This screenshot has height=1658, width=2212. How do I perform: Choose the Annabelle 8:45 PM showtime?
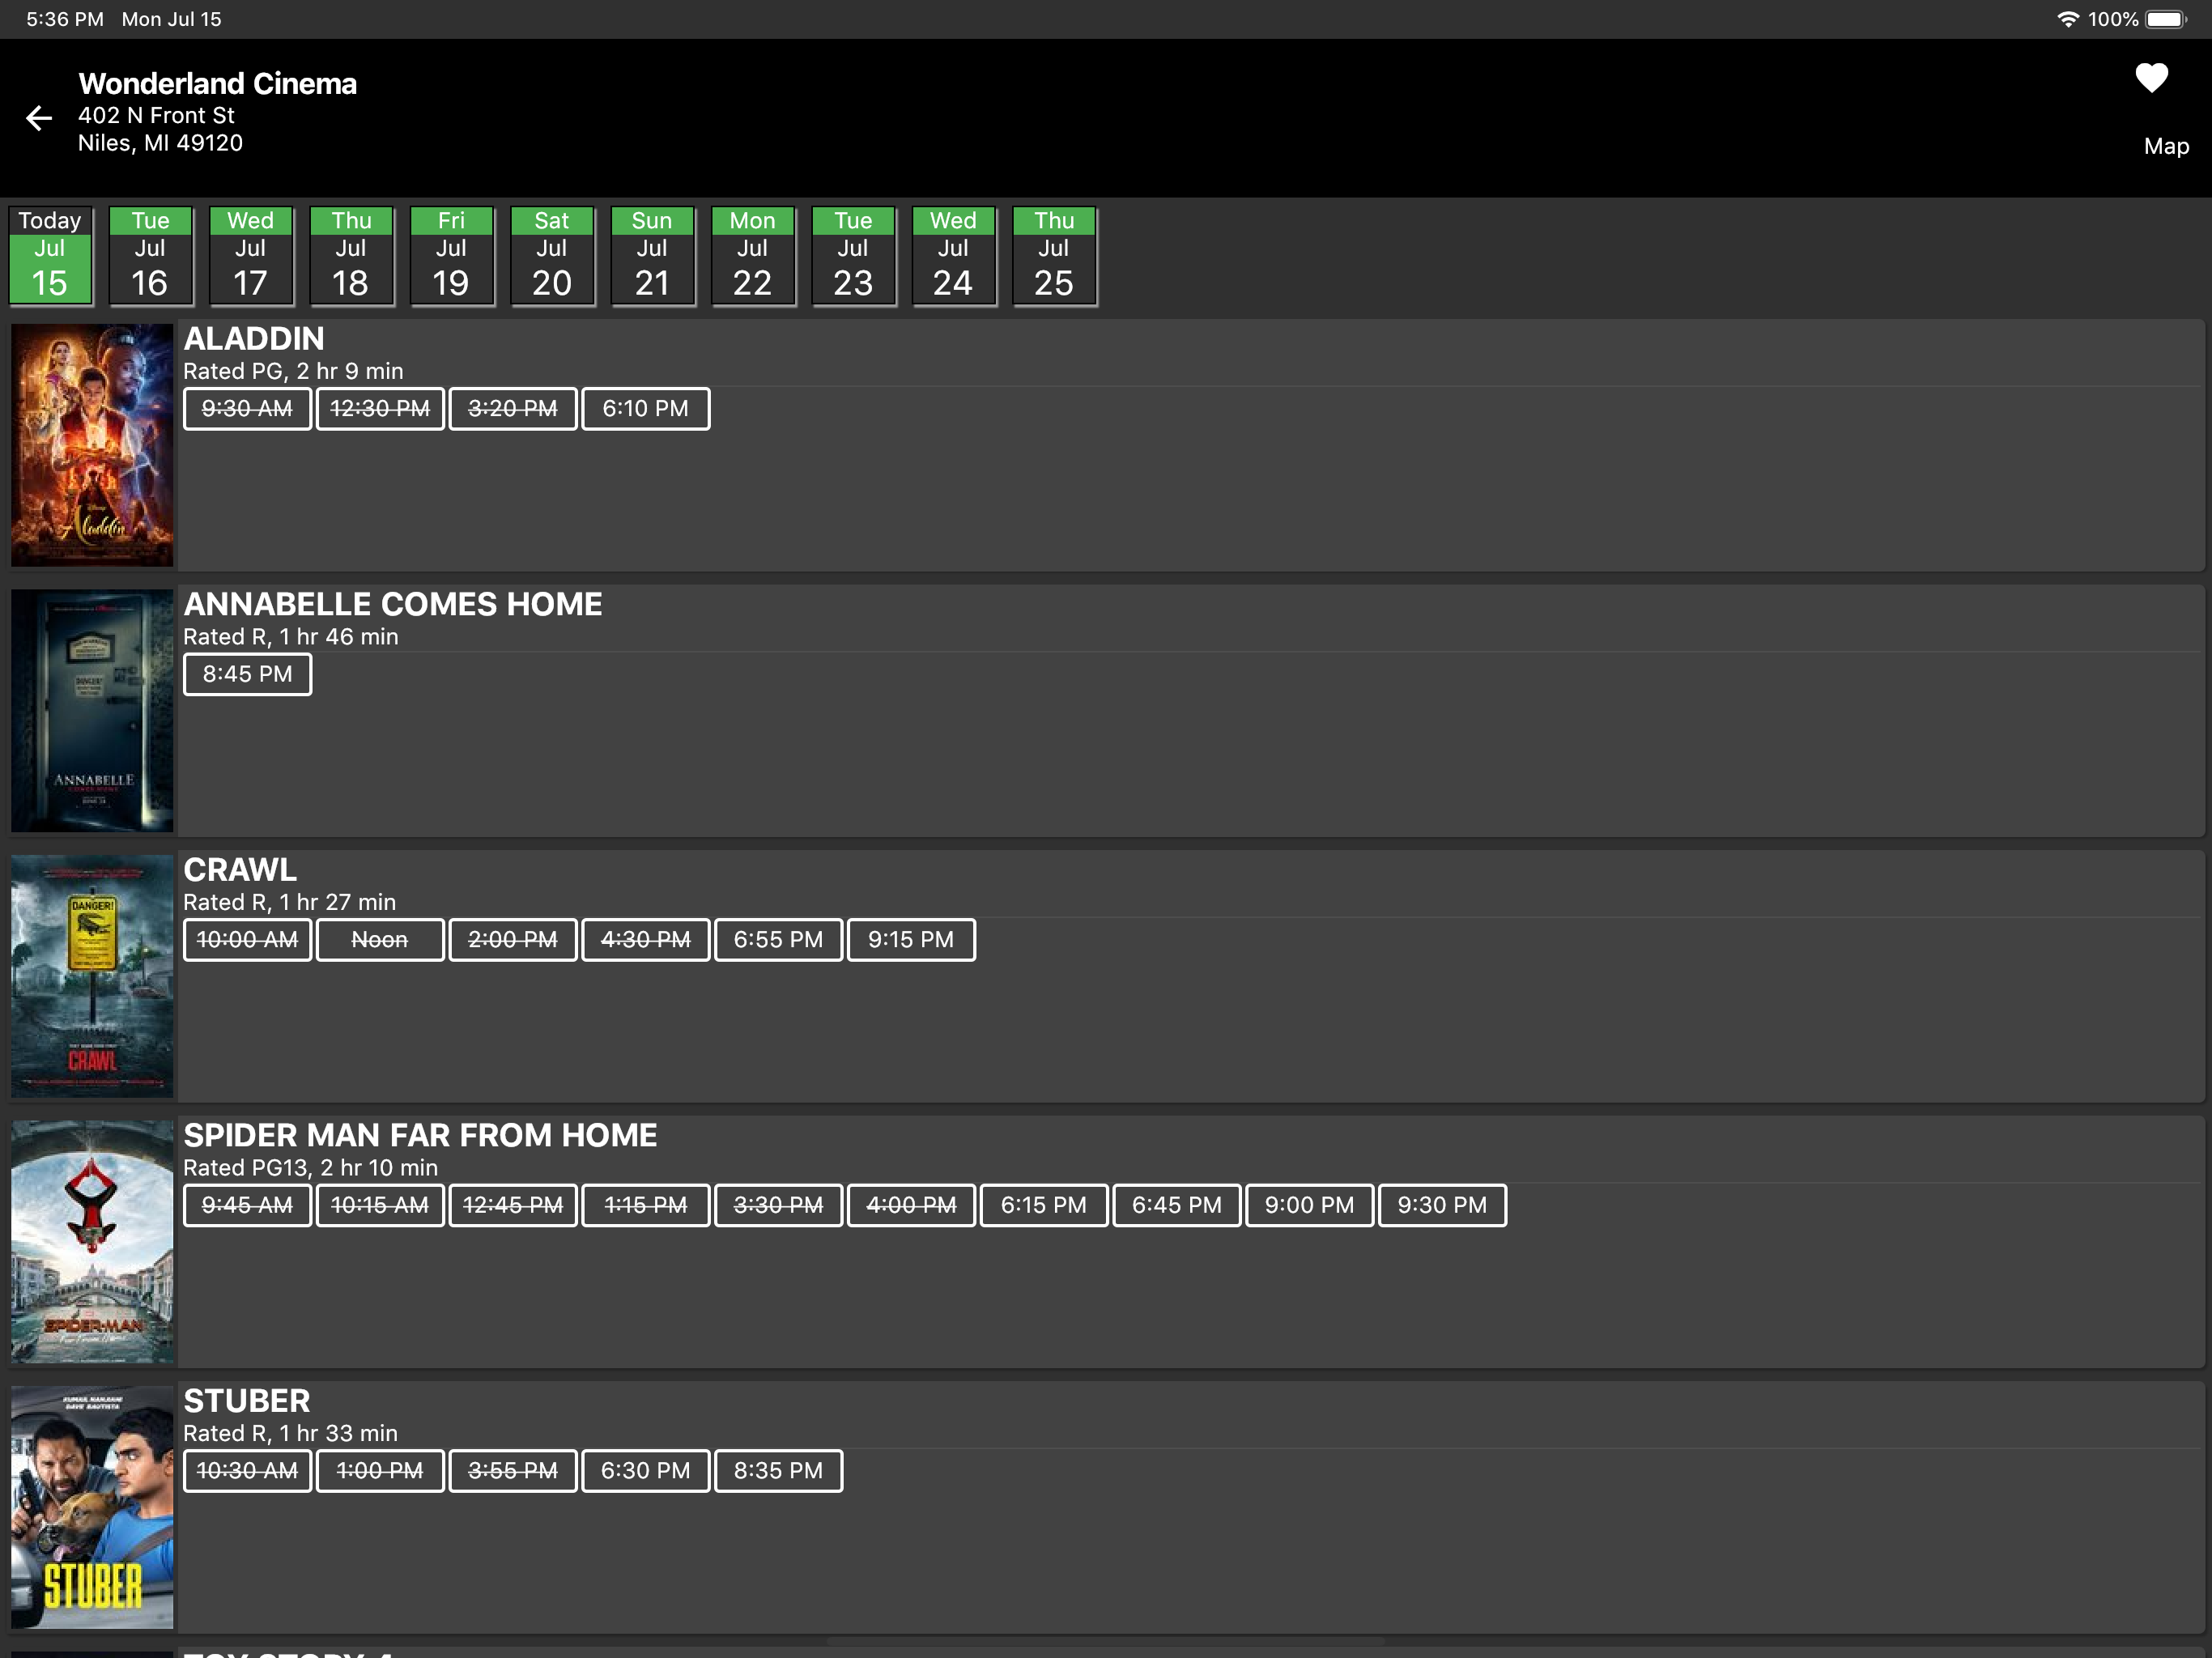[247, 674]
